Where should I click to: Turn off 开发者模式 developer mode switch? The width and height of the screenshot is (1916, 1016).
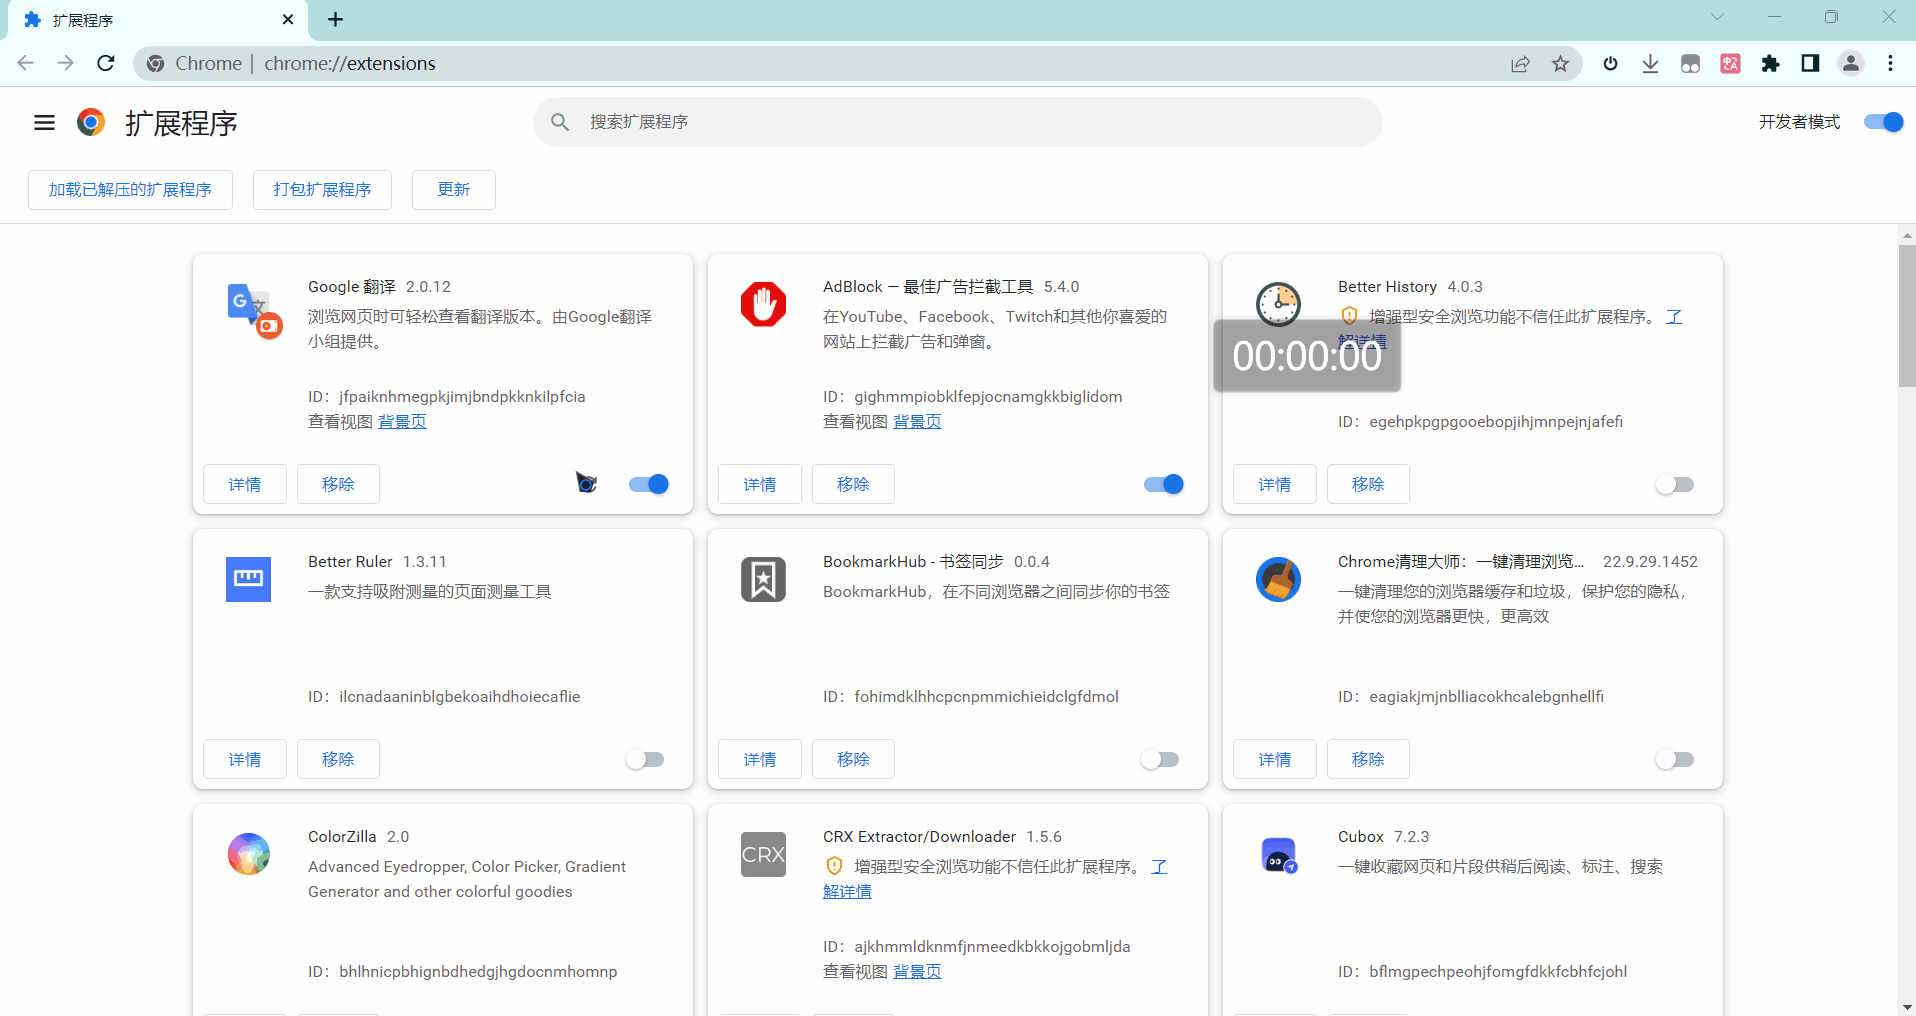1883,122
